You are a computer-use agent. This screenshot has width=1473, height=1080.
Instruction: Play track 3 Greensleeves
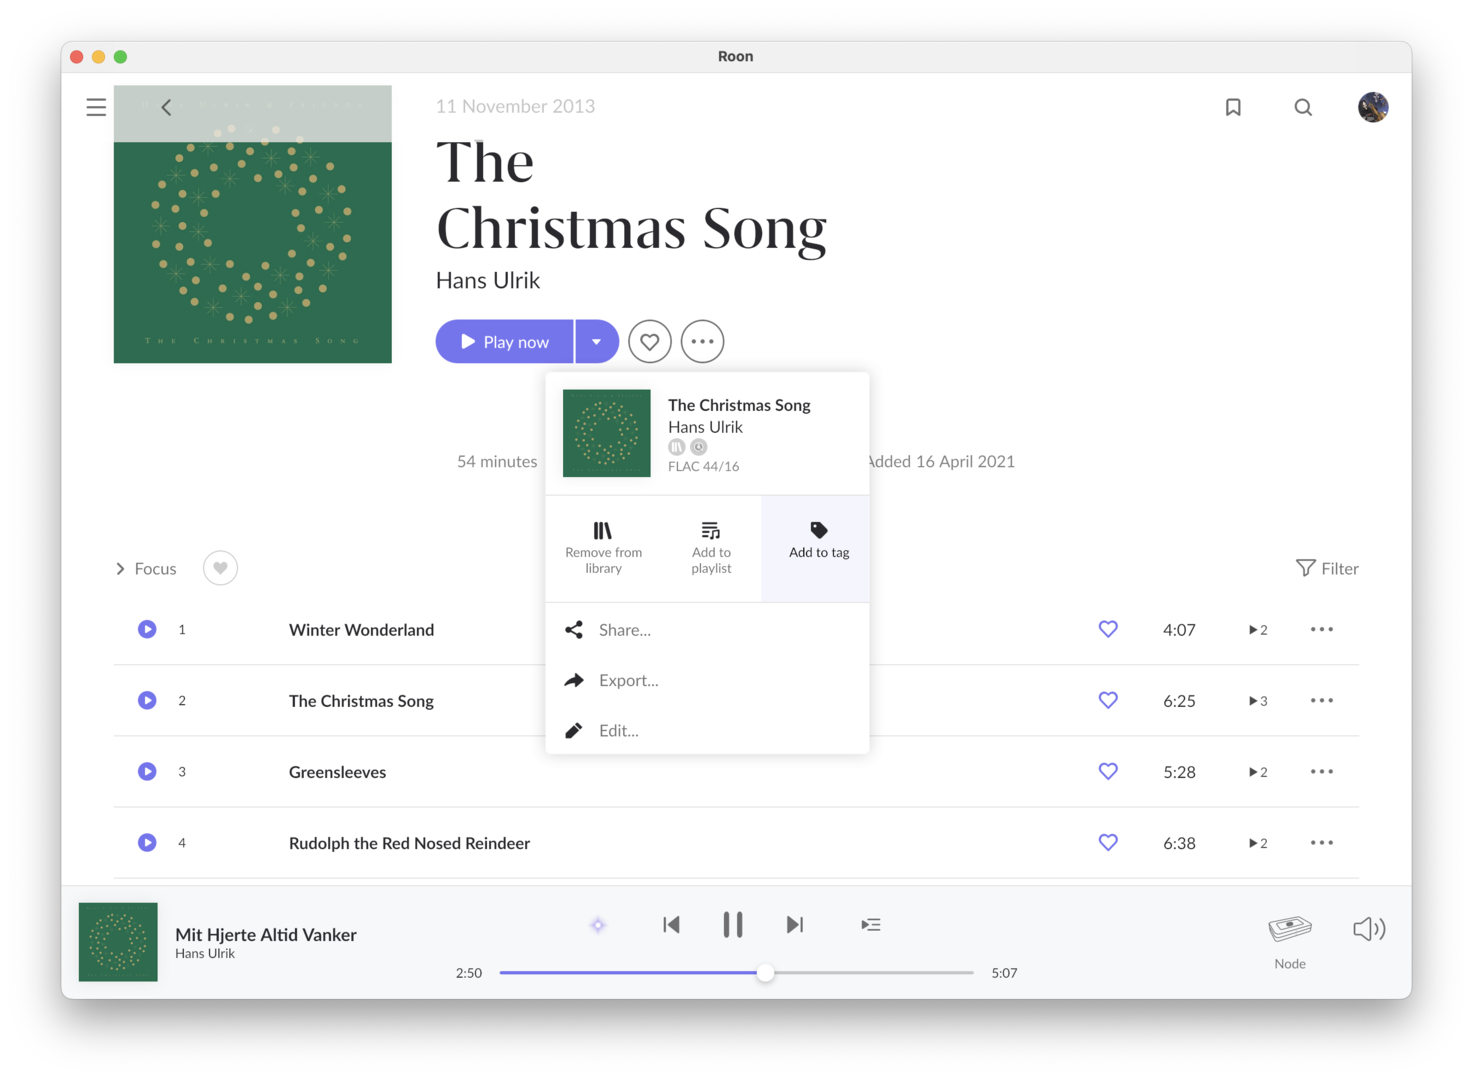point(147,771)
